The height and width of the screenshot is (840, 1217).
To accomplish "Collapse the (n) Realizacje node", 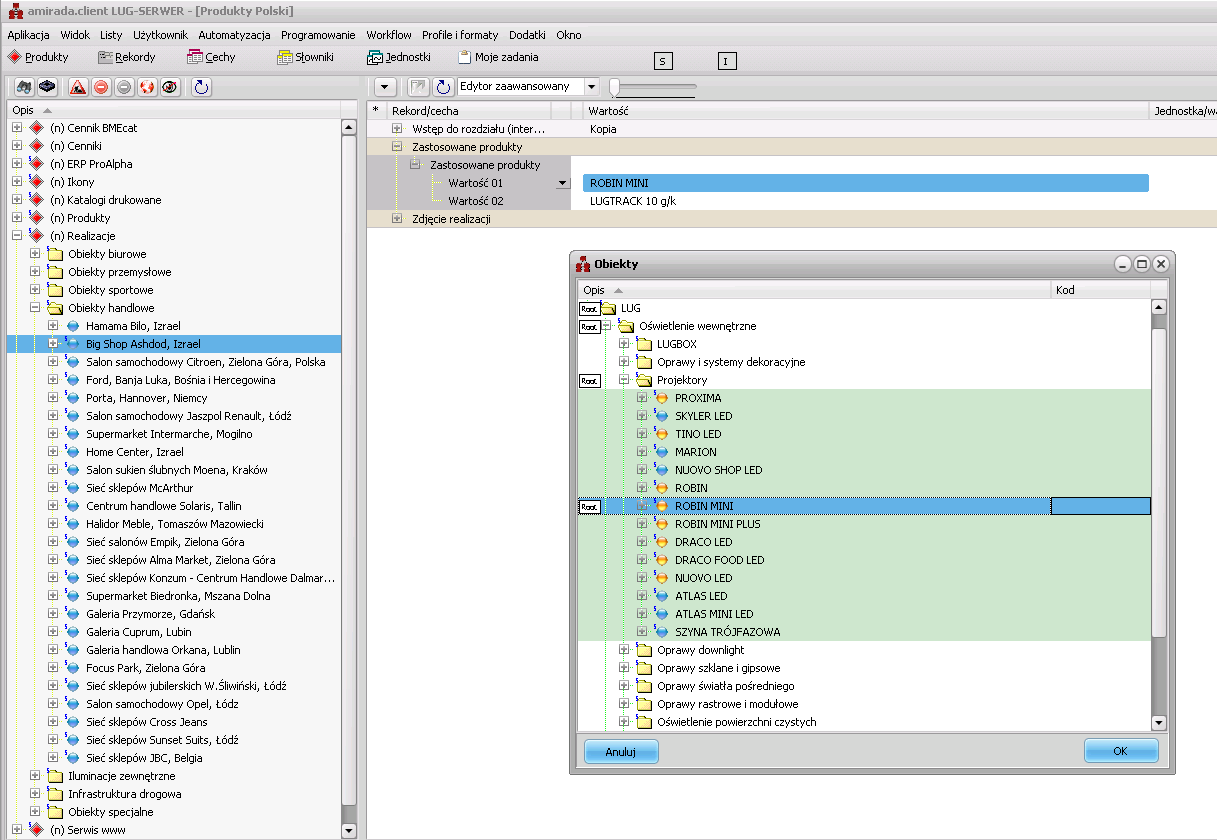I will pyautogui.click(x=17, y=236).
